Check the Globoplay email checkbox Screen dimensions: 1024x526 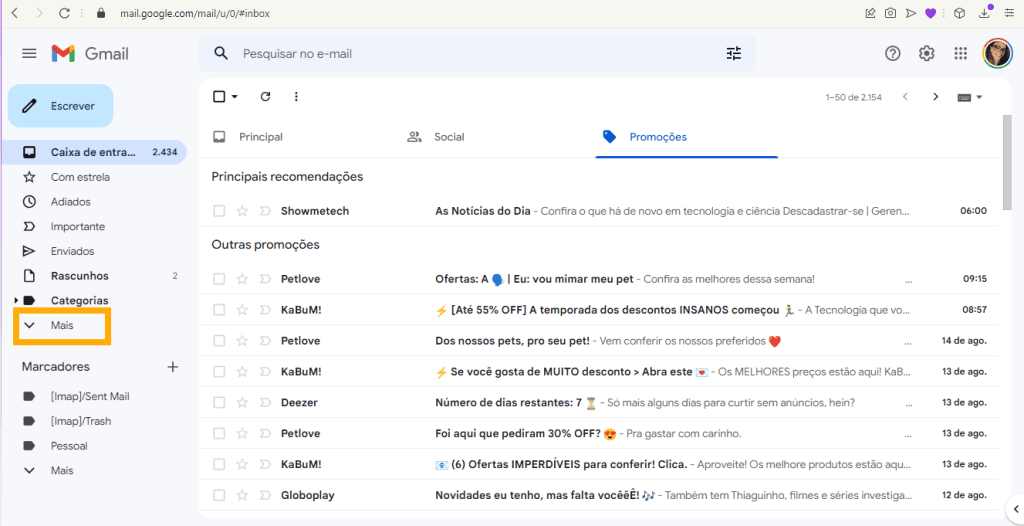(219, 495)
